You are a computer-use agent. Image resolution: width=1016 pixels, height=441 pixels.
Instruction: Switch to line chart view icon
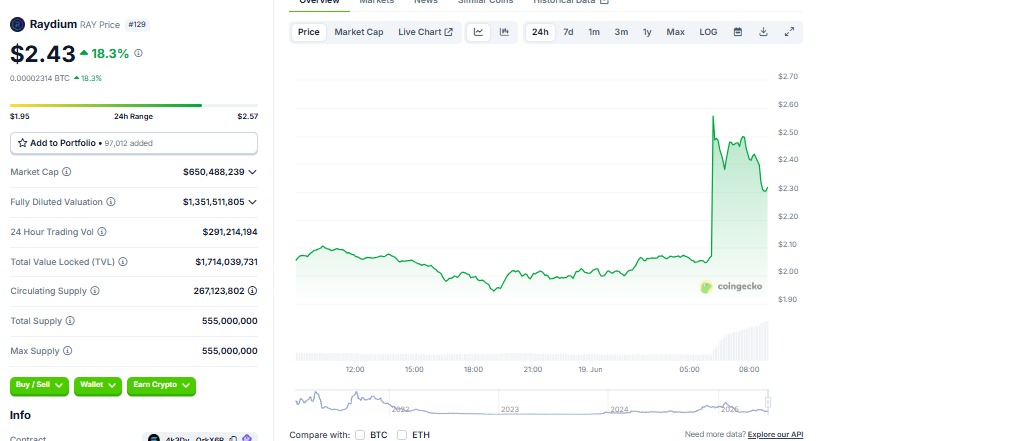[479, 32]
